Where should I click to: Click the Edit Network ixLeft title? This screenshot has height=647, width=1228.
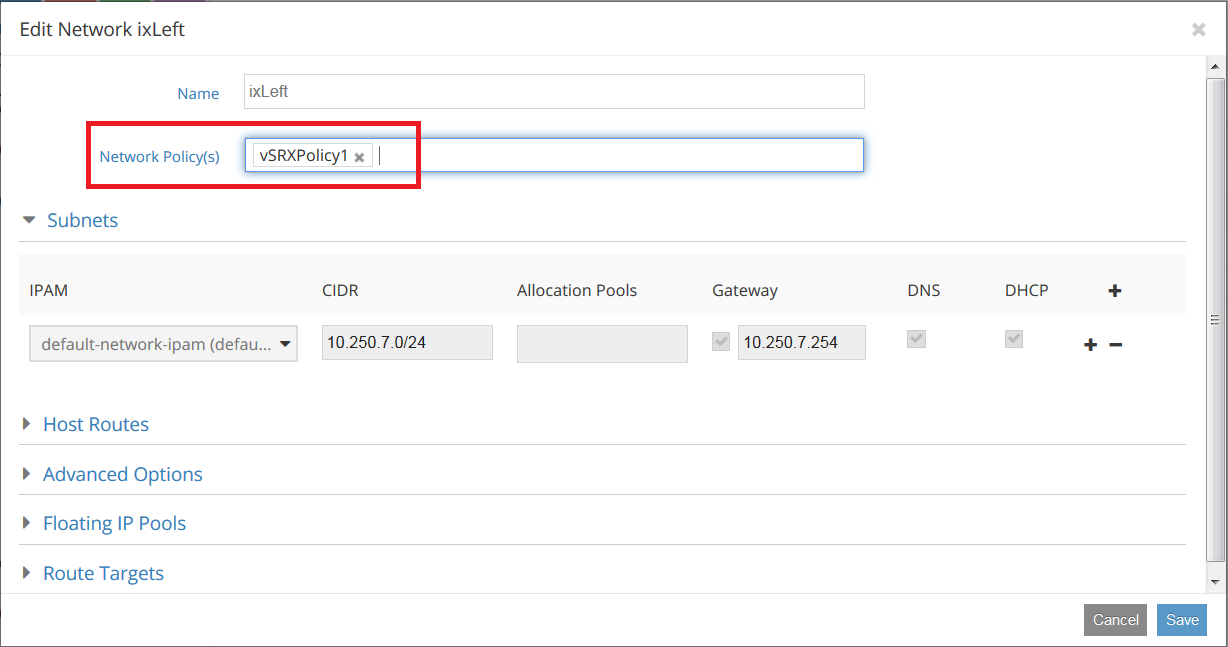[102, 29]
